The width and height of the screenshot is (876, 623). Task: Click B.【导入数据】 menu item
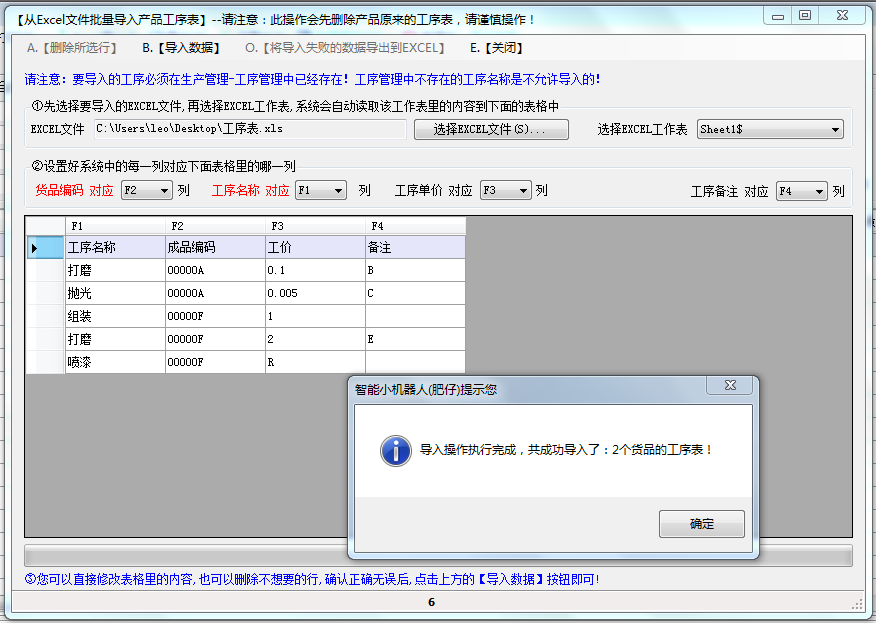[181, 48]
